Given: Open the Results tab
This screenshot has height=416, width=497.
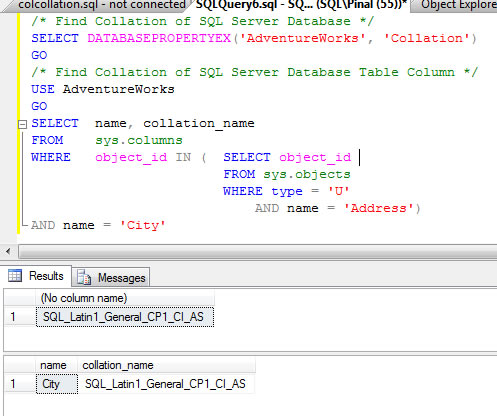Looking at the screenshot, I should (36, 276).
